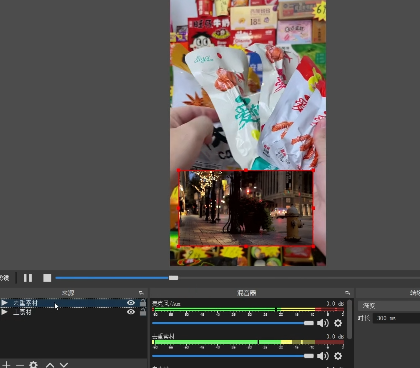Open settings gear of first mixer channel
Image resolution: width=420 pixels, height=368 pixels.
coord(338,323)
